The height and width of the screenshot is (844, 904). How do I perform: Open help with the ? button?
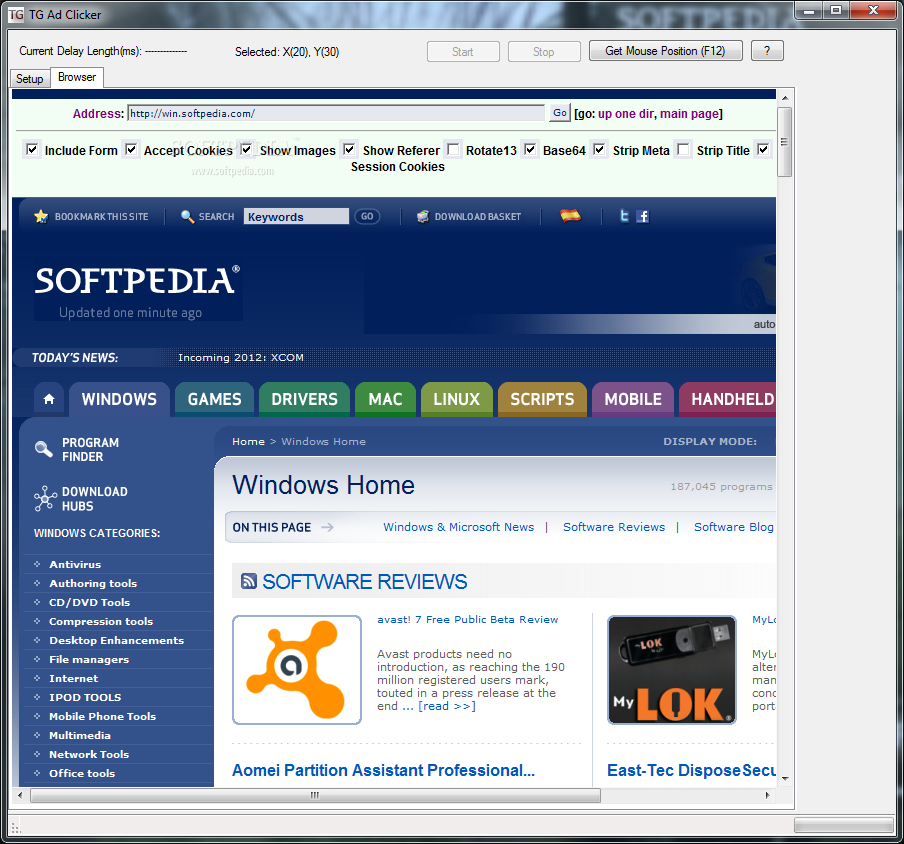pyautogui.click(x=767, y=51)
